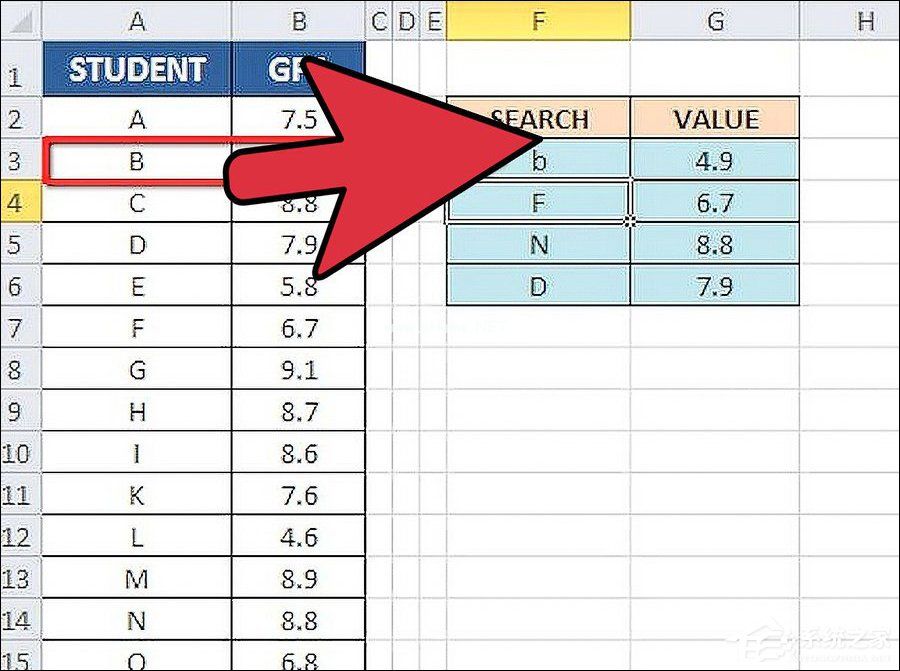
Task: Click cell B13 showing 8.9
Action: click(299, 578)
